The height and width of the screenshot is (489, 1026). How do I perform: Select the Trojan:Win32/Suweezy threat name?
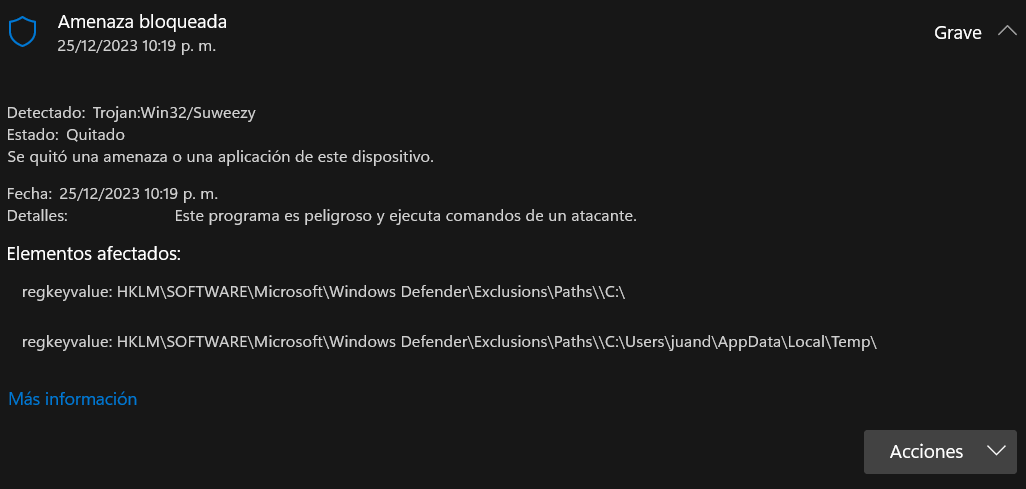pos(174,113)
